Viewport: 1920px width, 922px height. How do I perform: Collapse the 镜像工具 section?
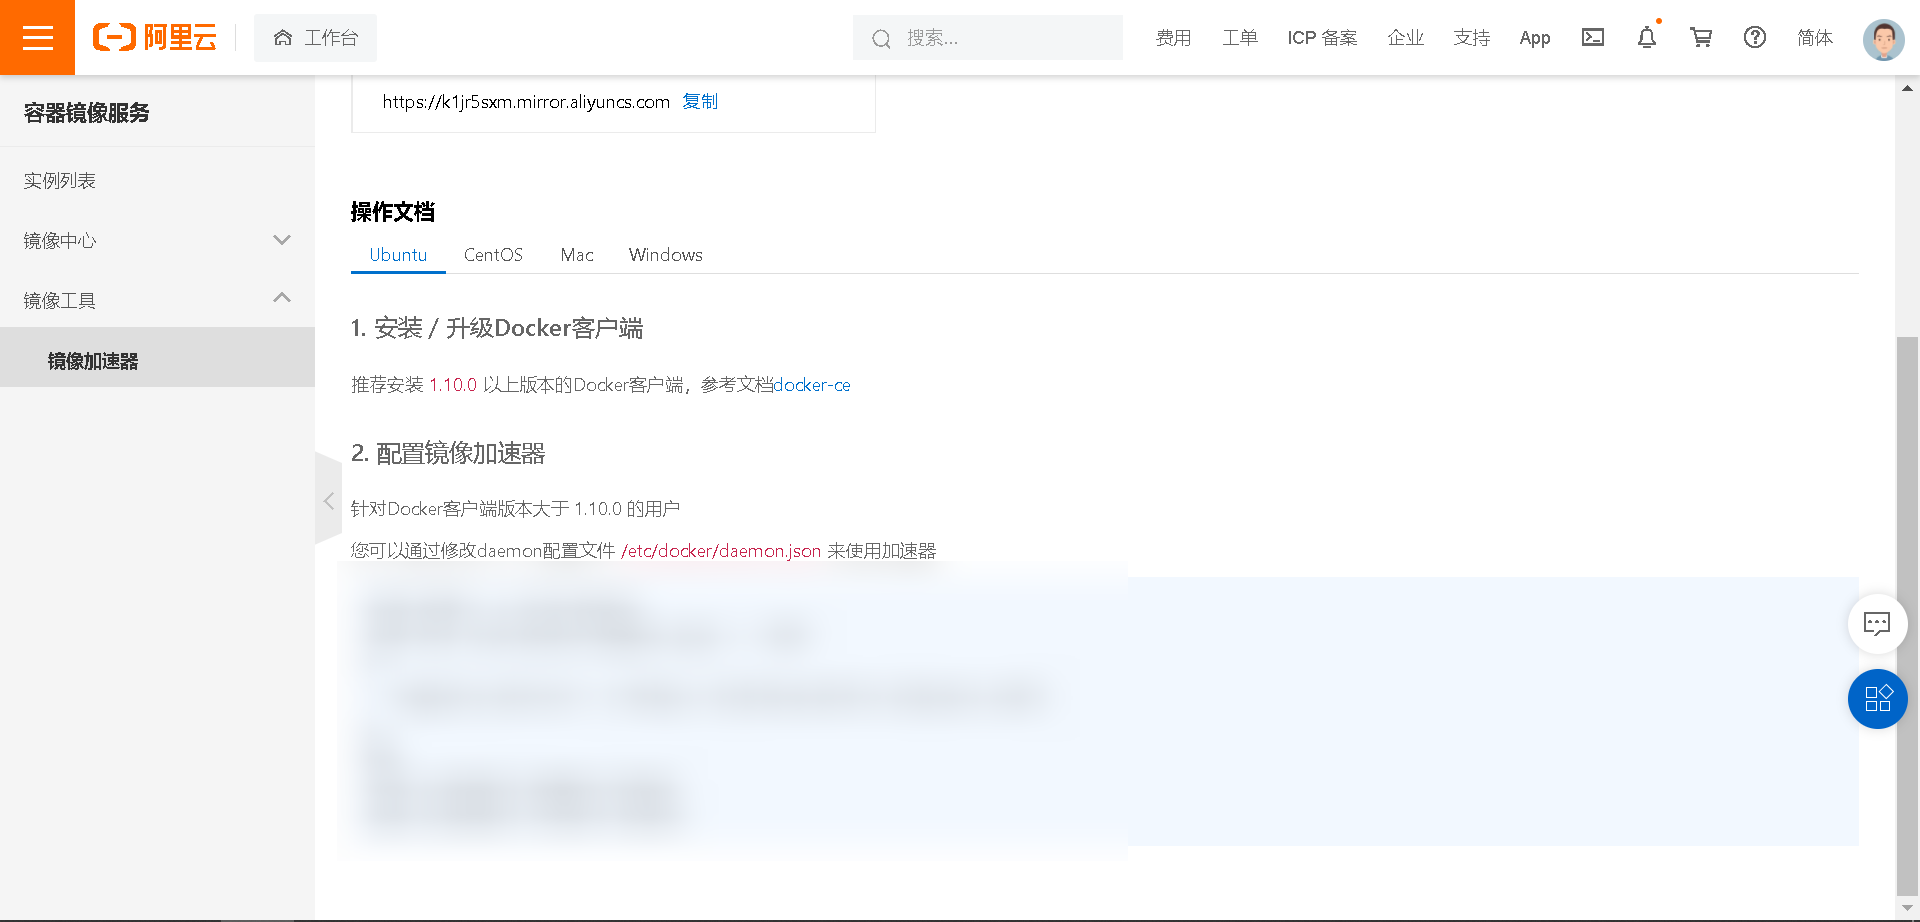157,300
